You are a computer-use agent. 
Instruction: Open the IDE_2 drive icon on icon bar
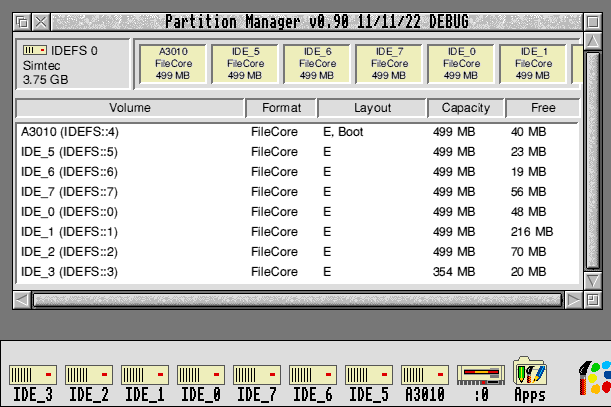click(89, 383)
